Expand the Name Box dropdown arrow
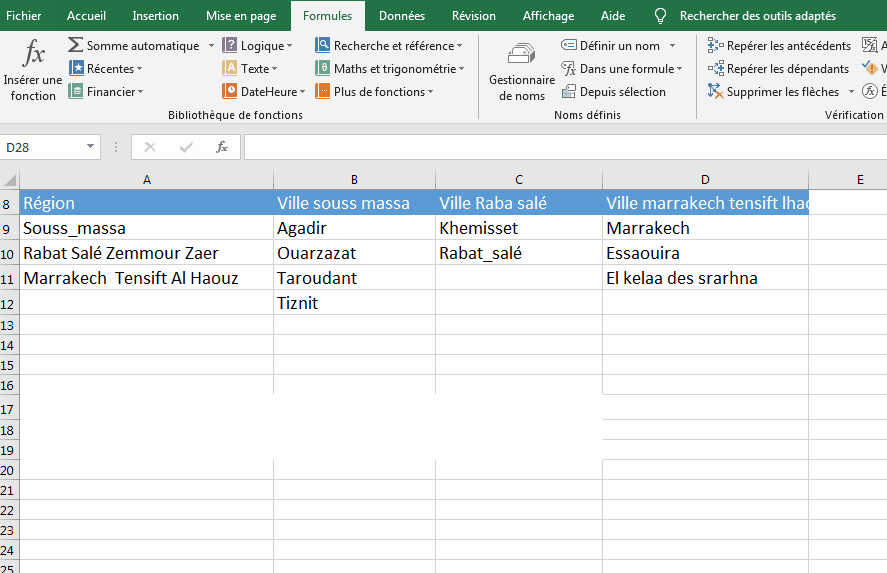Screen dimensions: 887x573 click(x=91, y=147)
